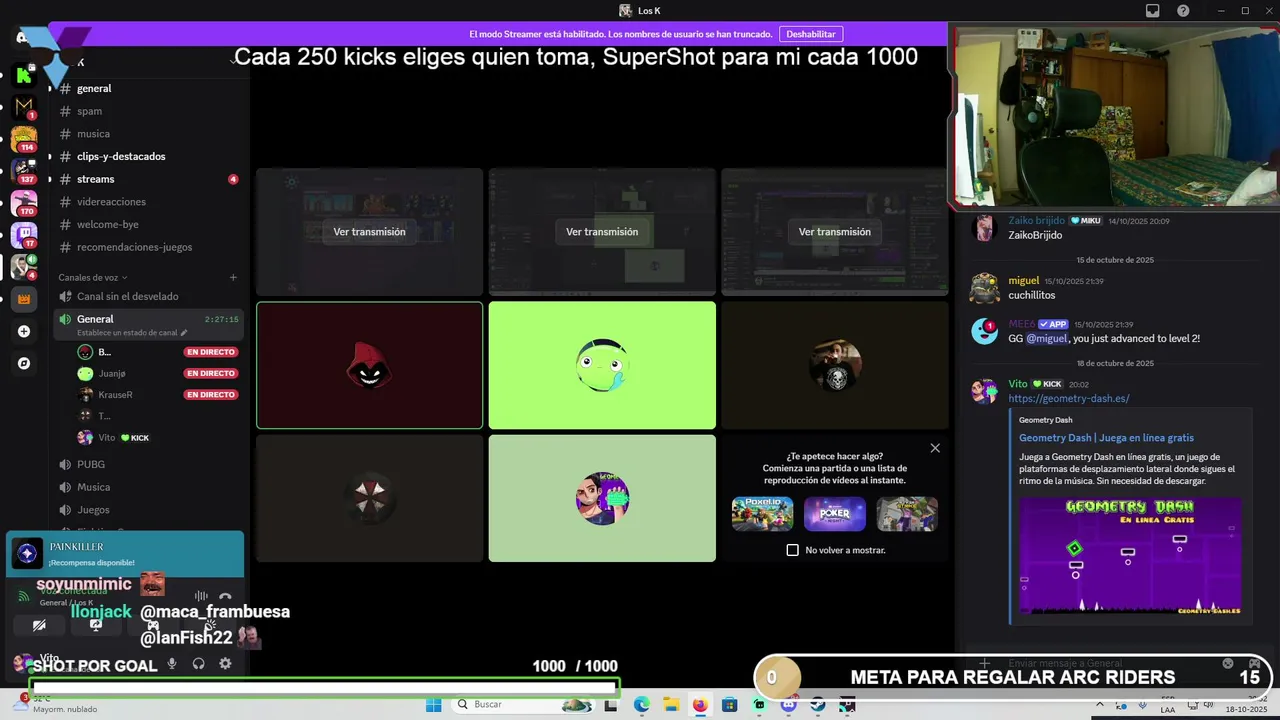The image size is (1280, 720).
Task: Click Deshabilitar streamer mode button
Action: [x=810, y=34]
